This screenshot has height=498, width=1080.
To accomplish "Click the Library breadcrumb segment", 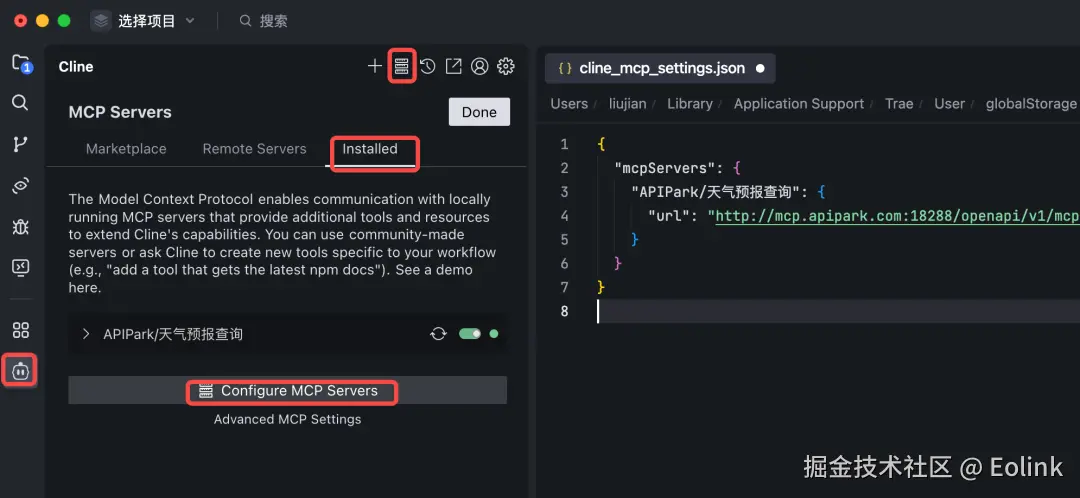I will pyautogui.click(x=689, y=104).
